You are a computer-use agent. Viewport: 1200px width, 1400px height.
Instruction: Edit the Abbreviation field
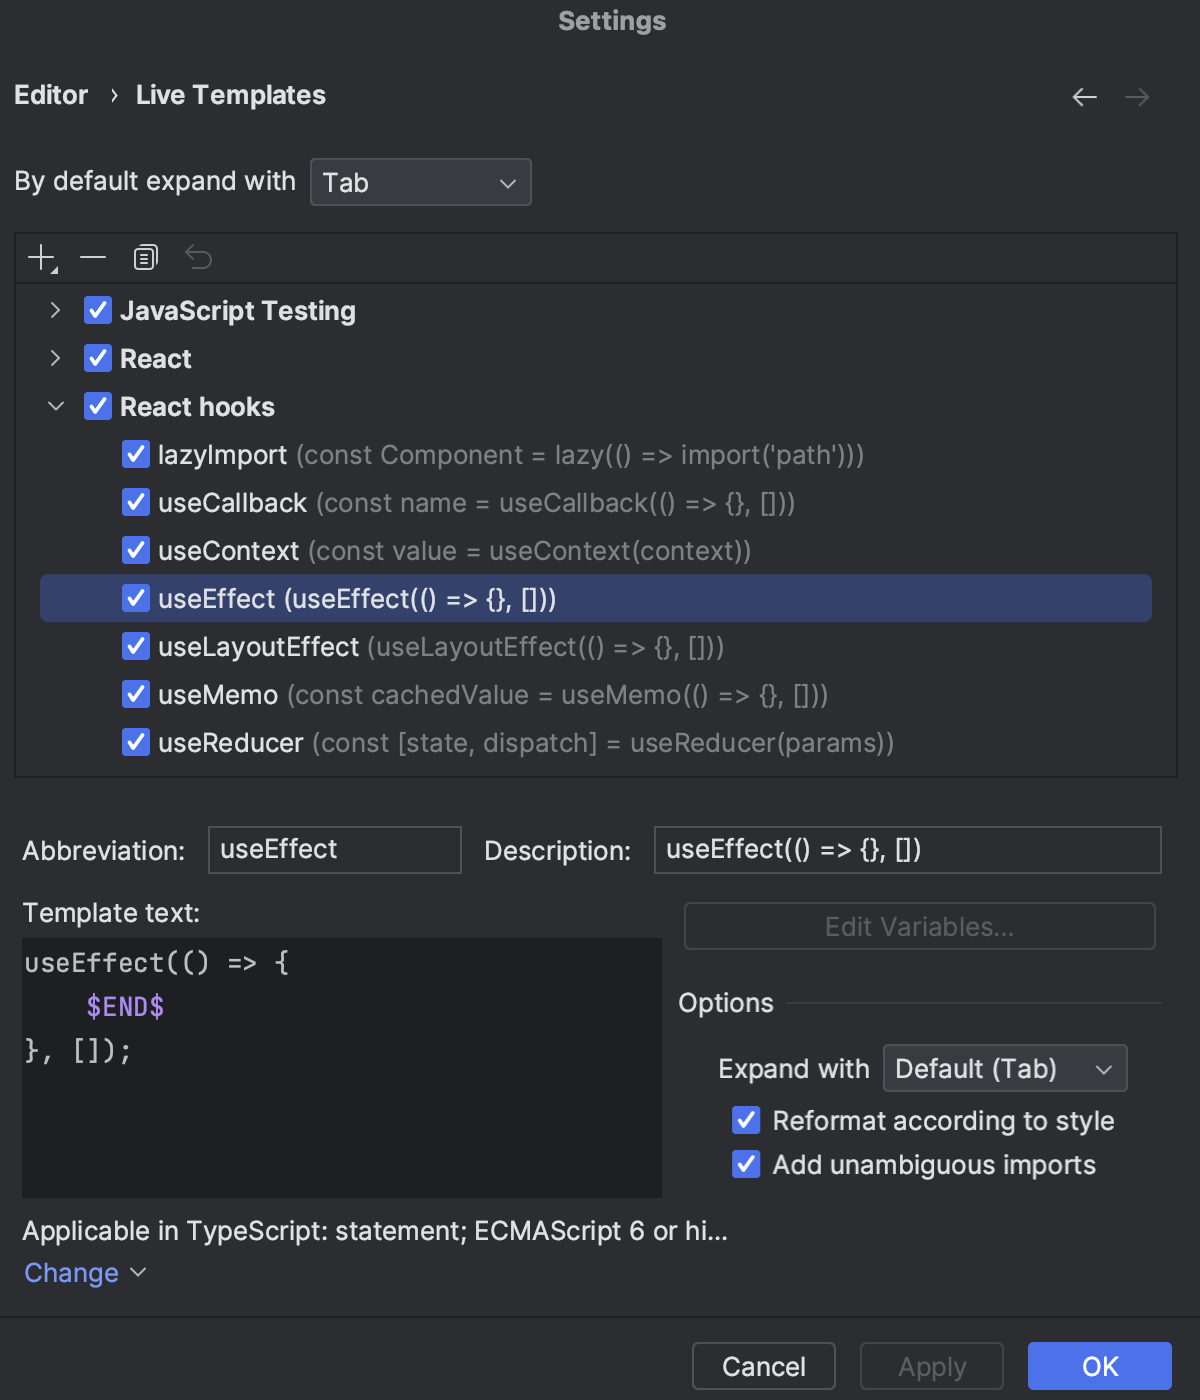(334, 849)
